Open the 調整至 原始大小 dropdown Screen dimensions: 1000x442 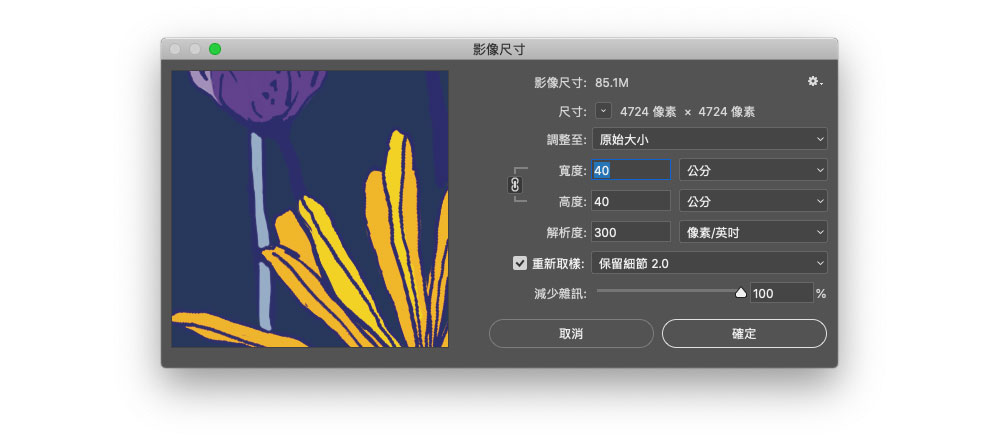(709, 139)
